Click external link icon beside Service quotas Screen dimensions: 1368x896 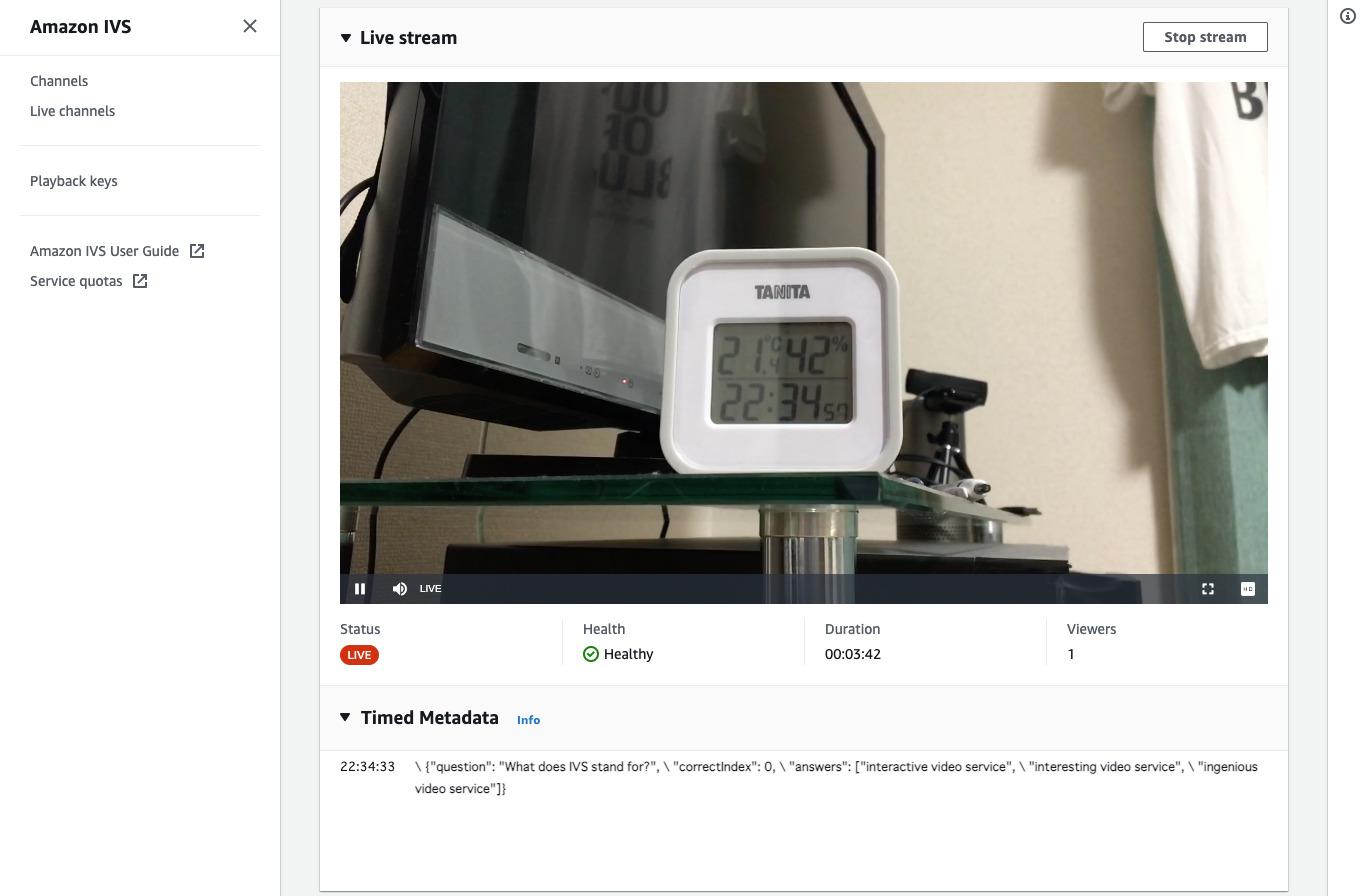tap(140, 281)
